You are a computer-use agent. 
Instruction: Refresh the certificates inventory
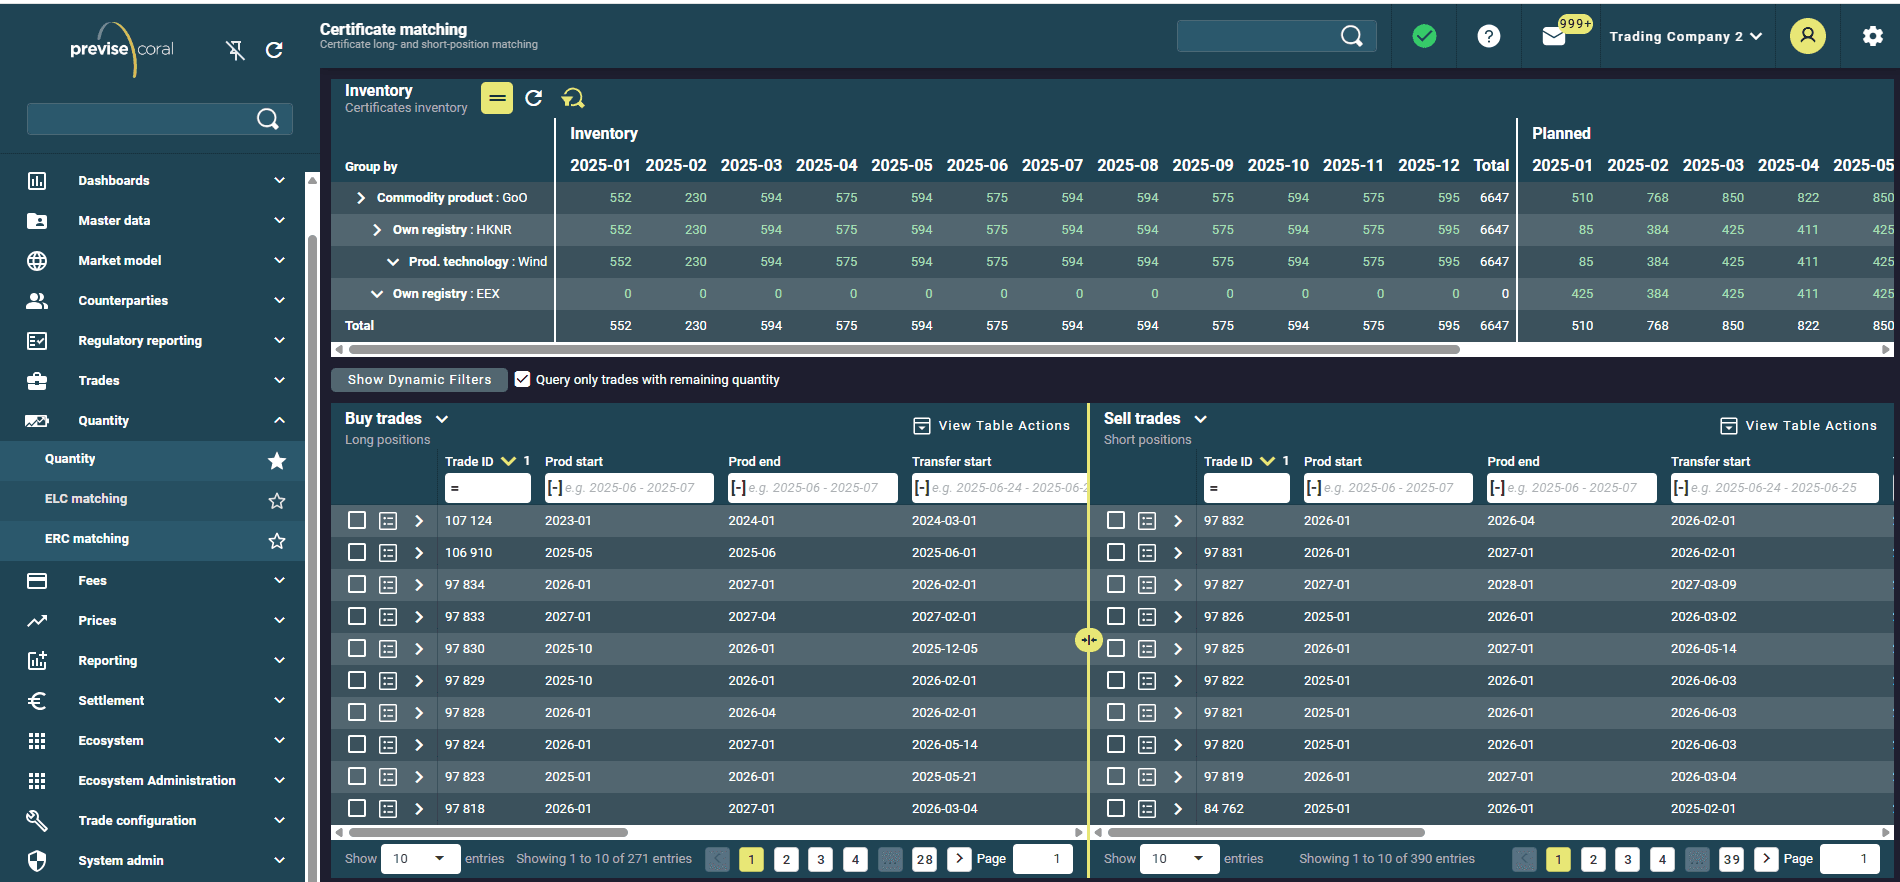coord(534,98)
